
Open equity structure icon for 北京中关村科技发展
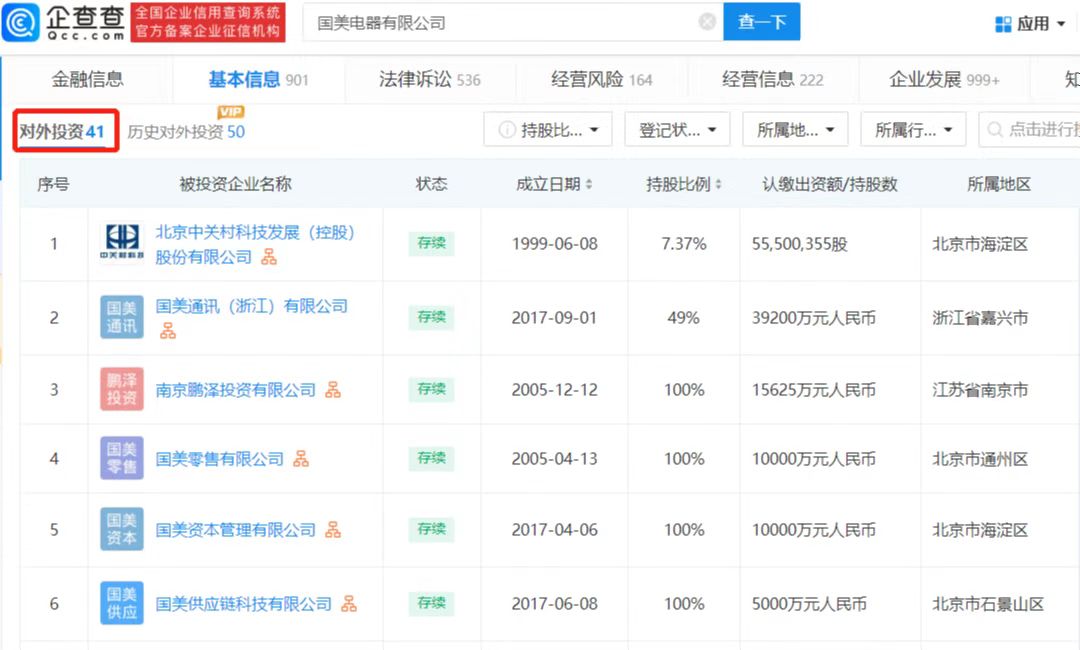pos(269,258)
